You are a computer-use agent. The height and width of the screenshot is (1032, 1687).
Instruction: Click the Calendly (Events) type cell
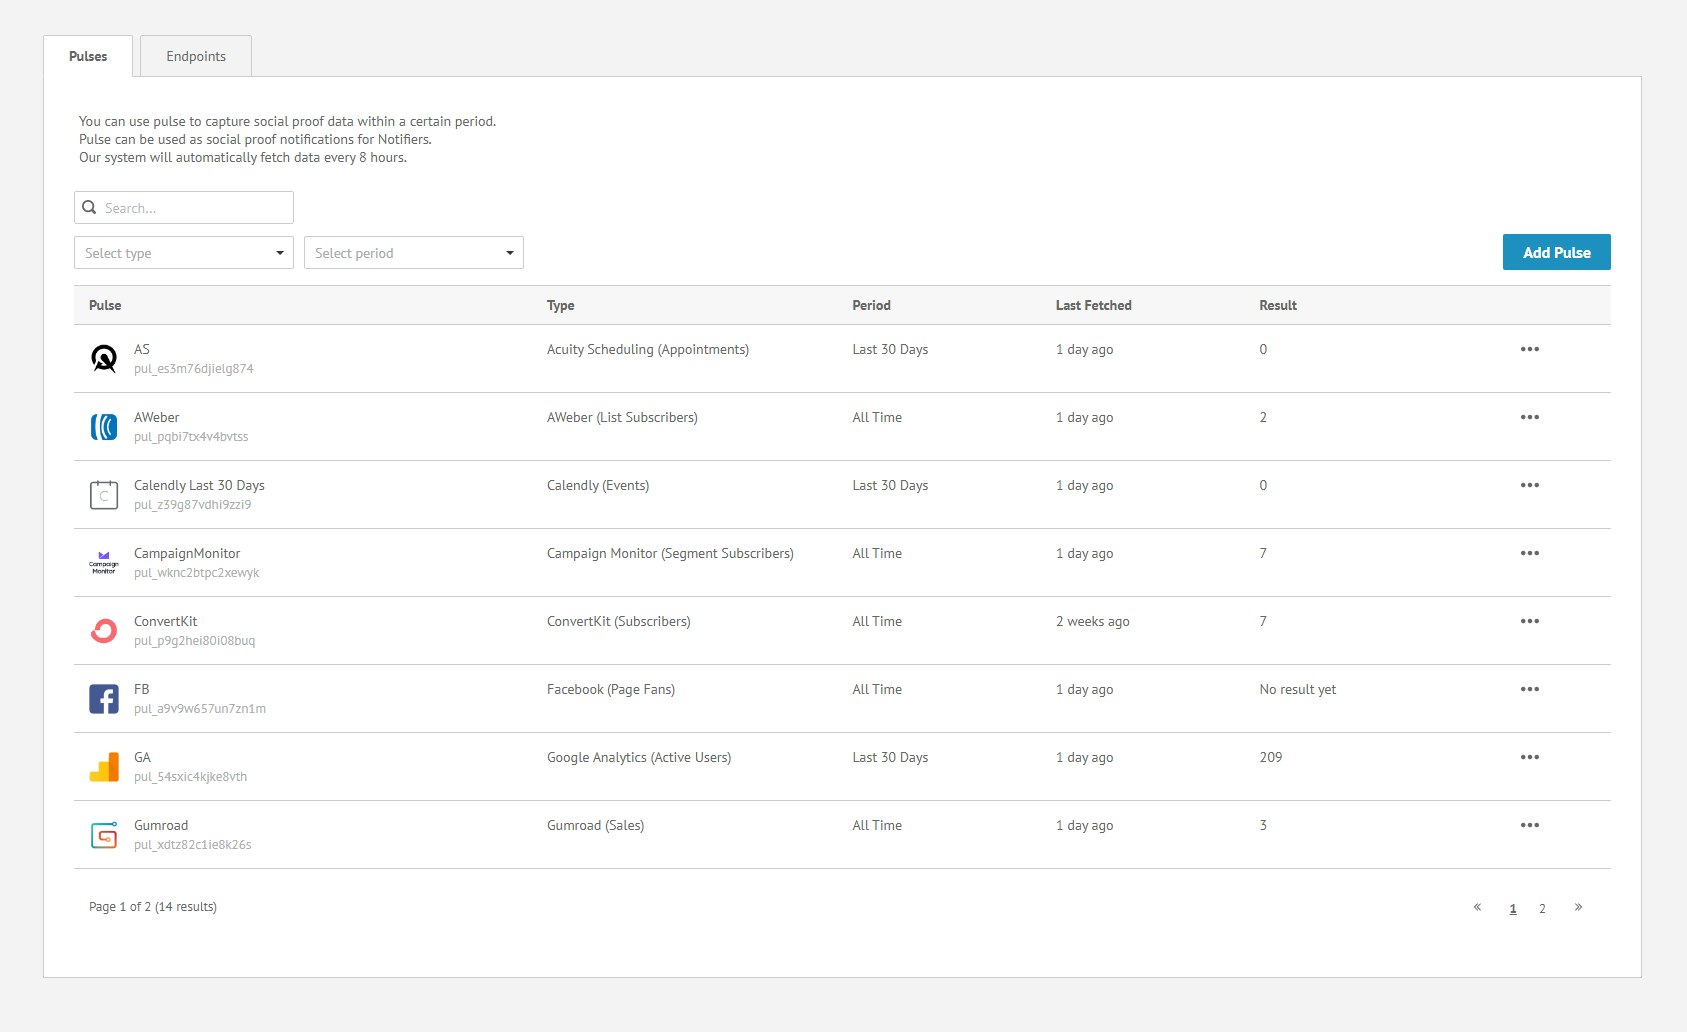[x=598, y=486]
